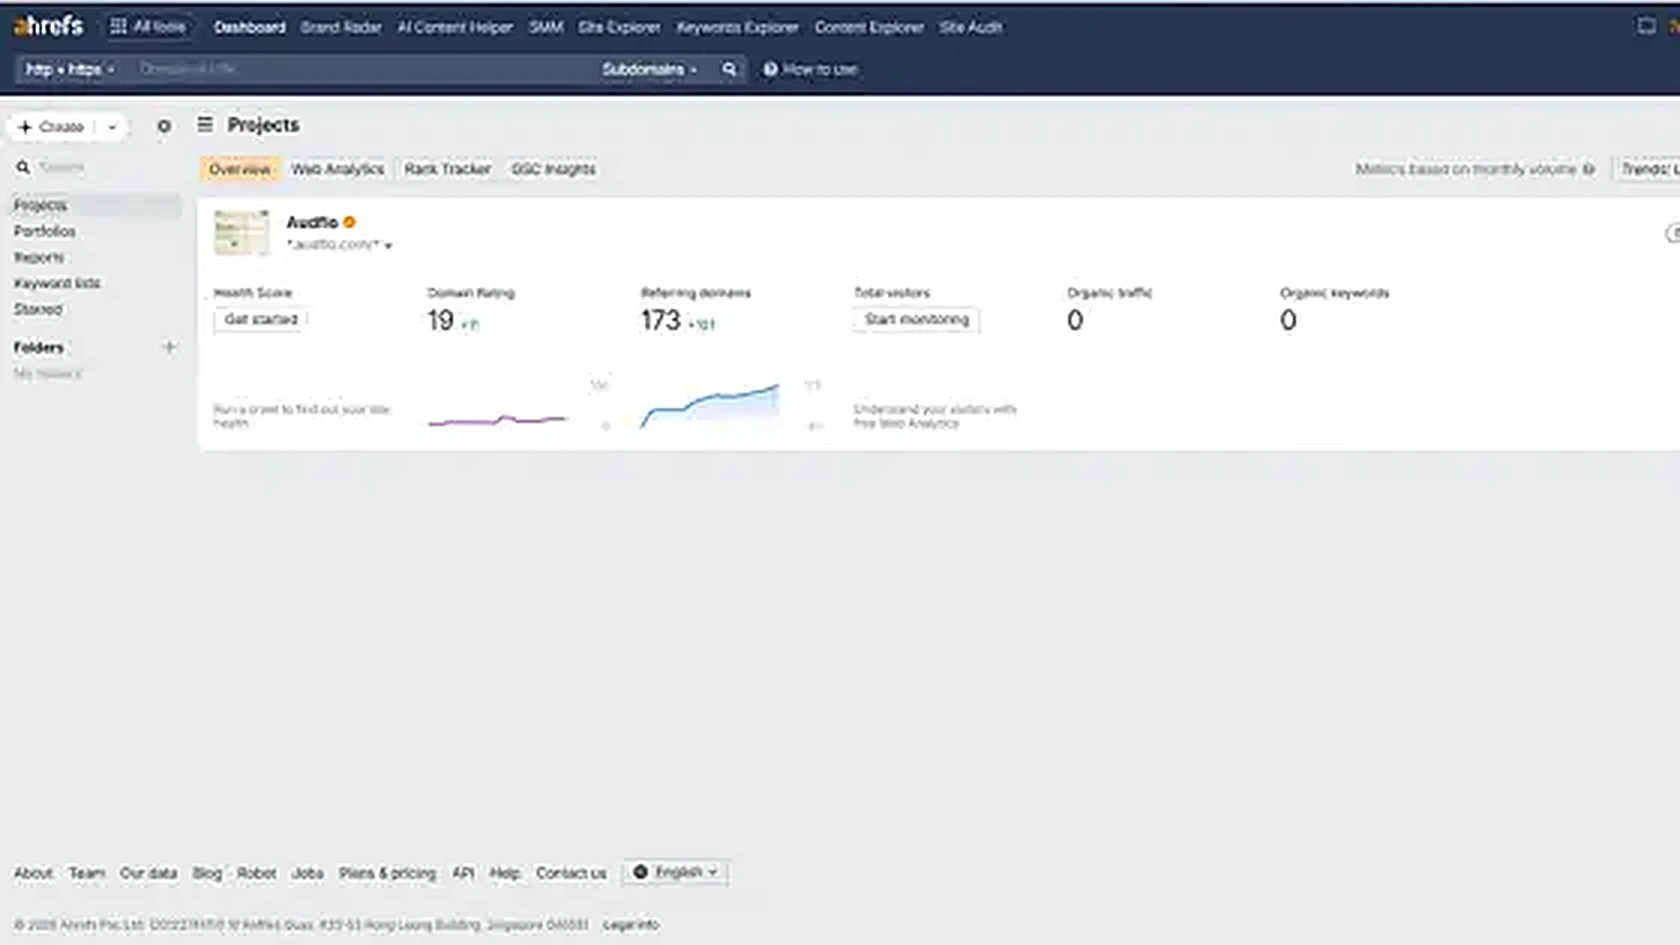Open the Team footer link

pyautogui.click(x=86, y=873)
